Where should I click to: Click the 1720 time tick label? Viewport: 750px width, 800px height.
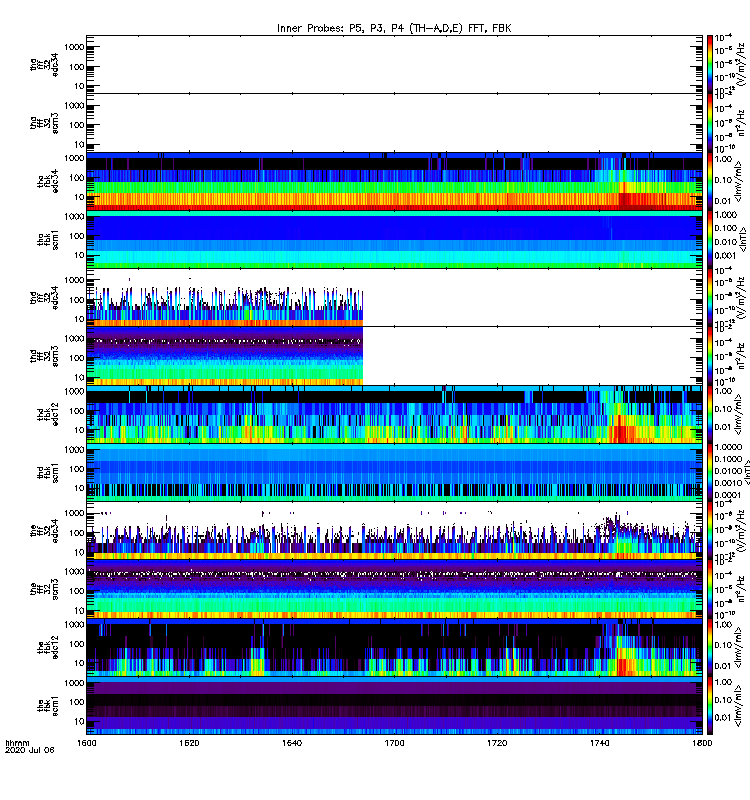coord(496,743)
